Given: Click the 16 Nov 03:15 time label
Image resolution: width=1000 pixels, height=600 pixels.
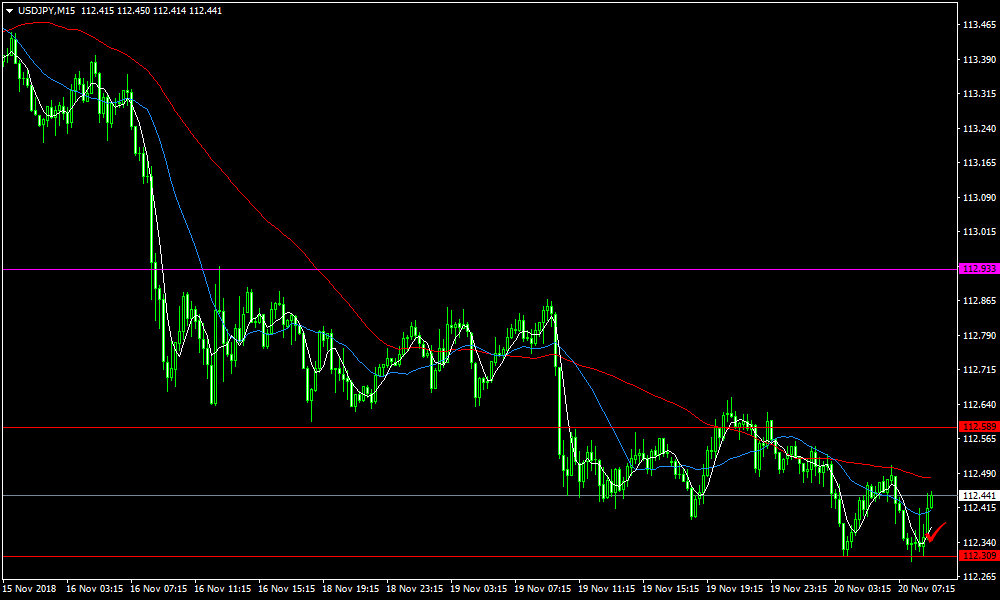Looking at the screenshot, I should coord(94,588).
